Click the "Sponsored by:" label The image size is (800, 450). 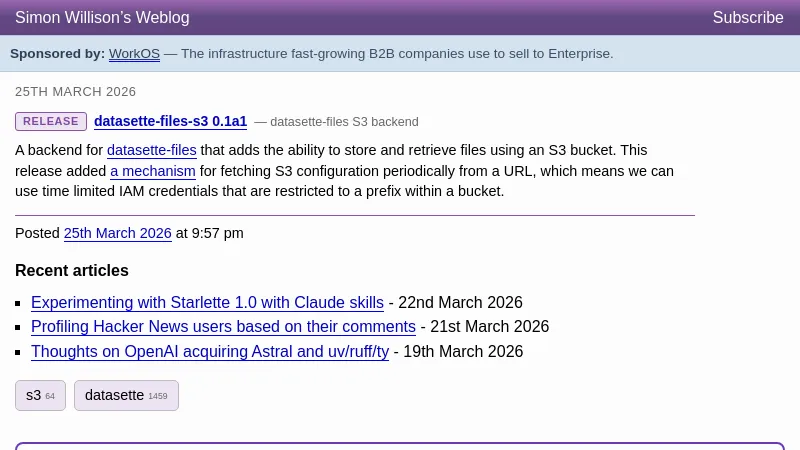(57, 54)
